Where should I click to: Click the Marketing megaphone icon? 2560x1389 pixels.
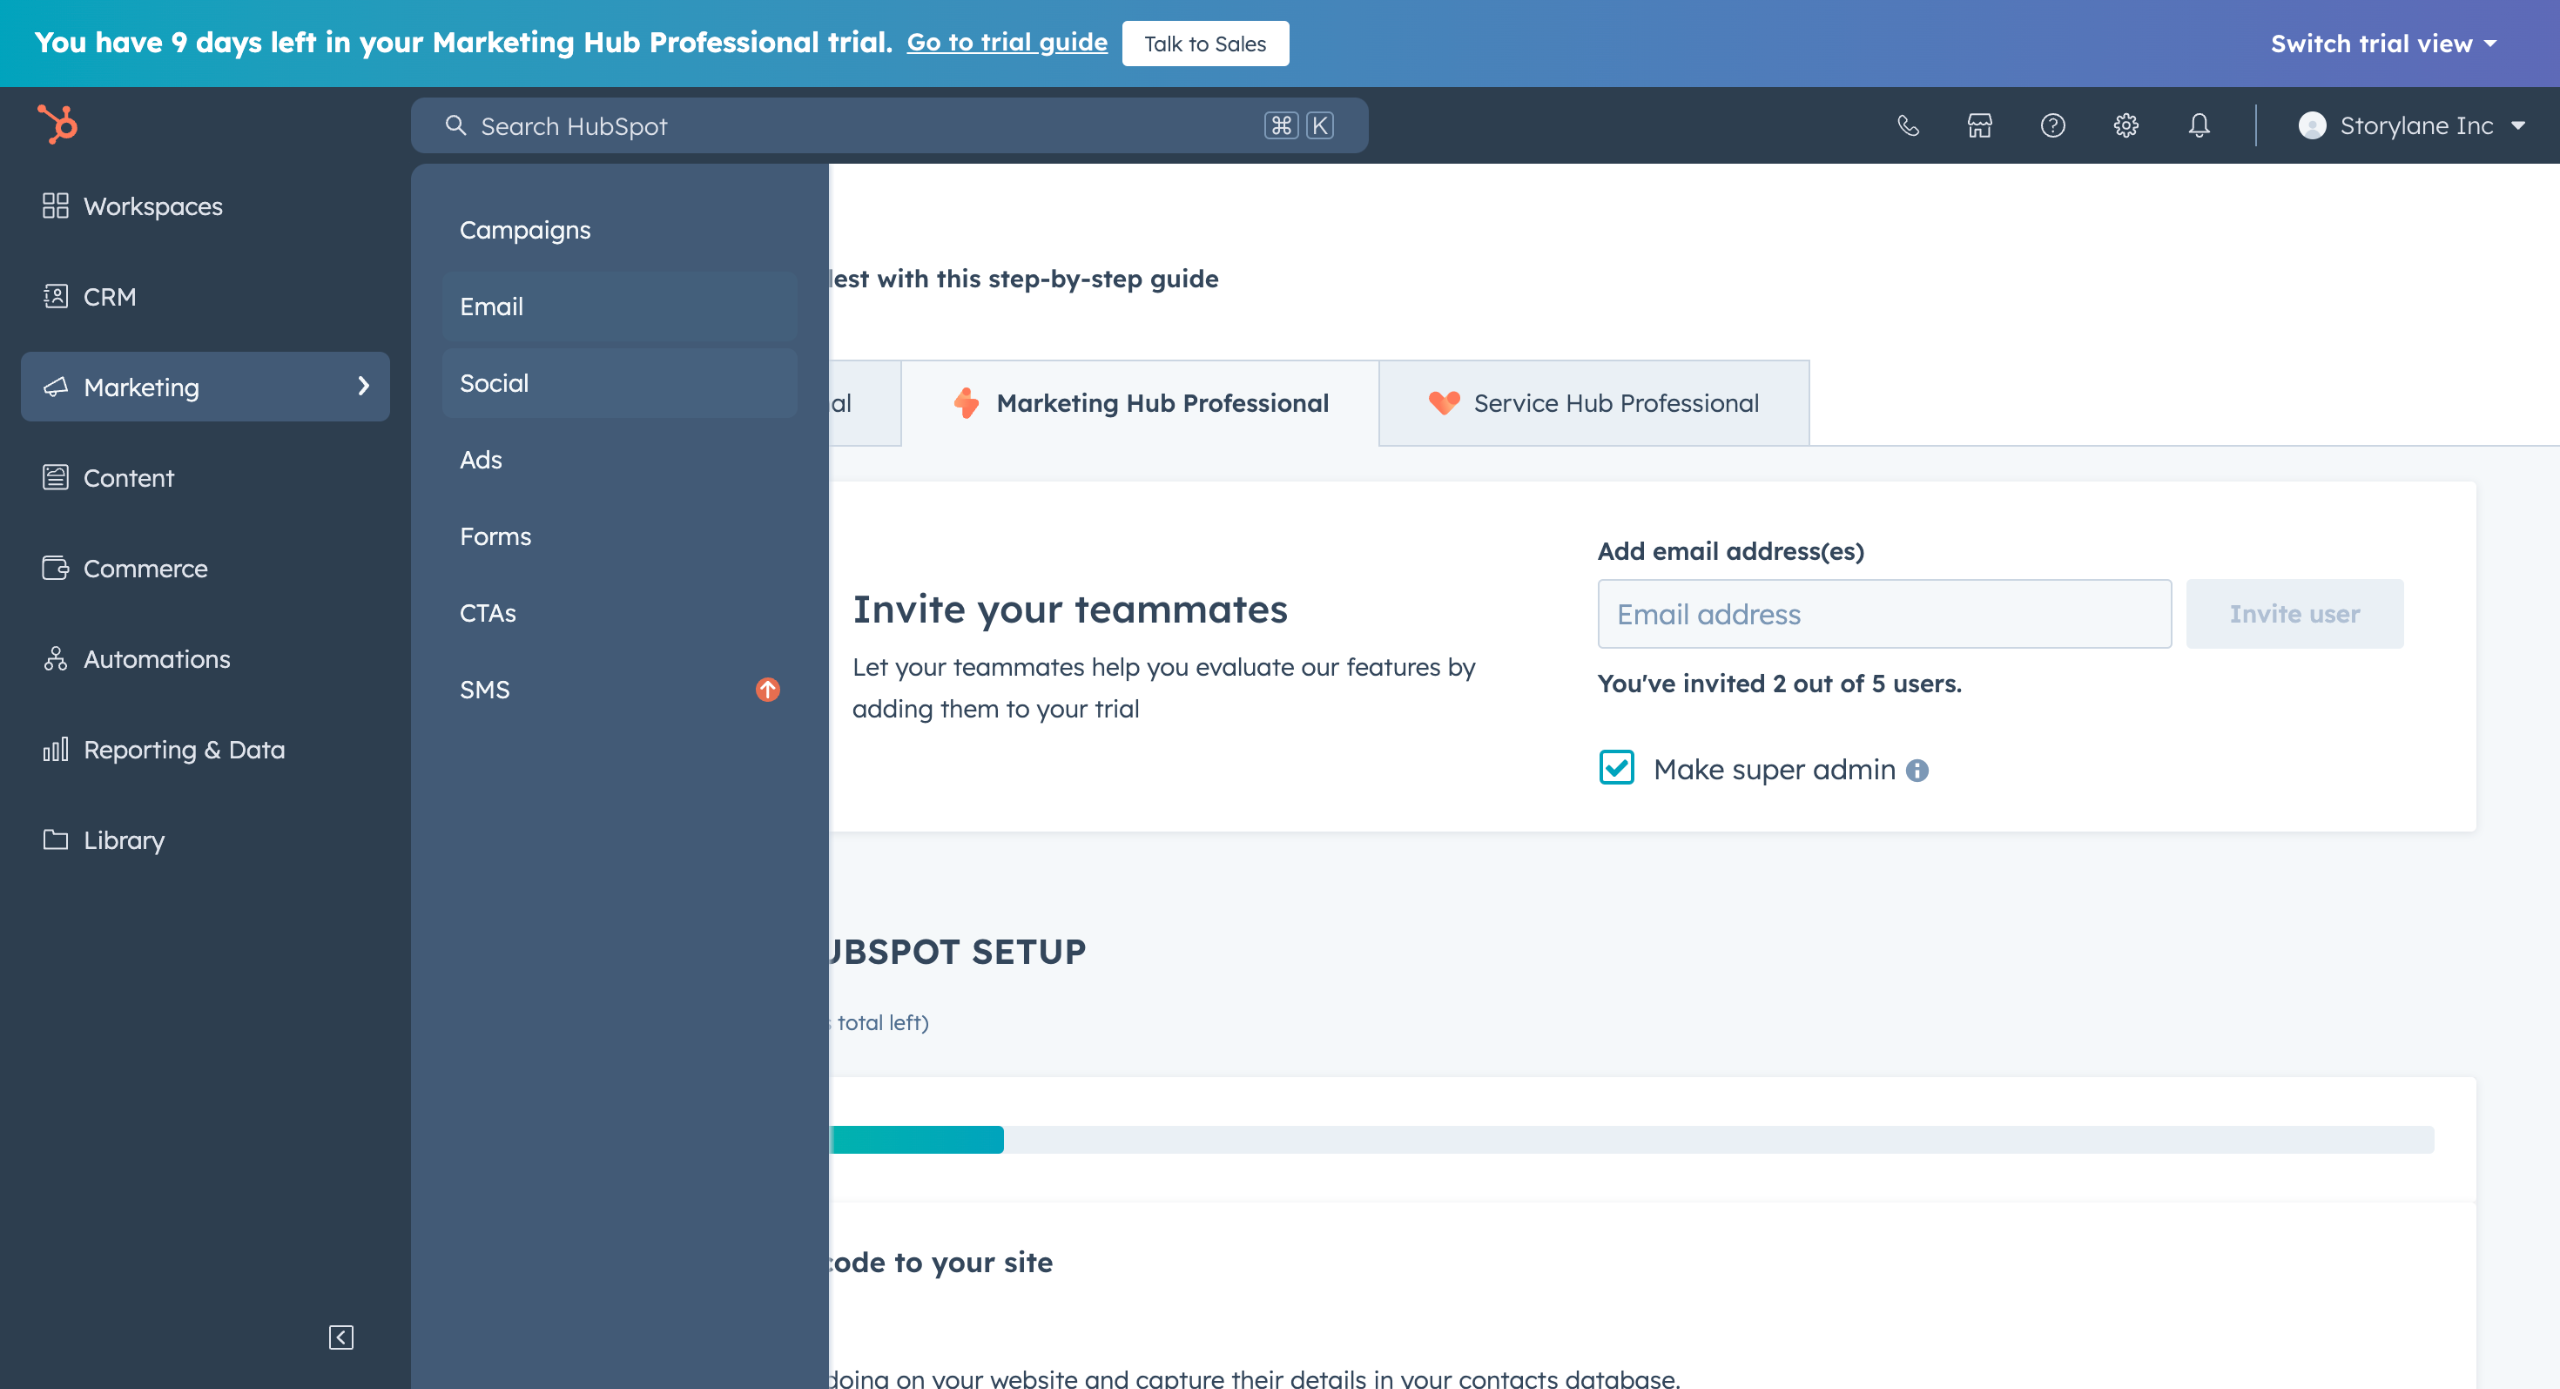56,387
